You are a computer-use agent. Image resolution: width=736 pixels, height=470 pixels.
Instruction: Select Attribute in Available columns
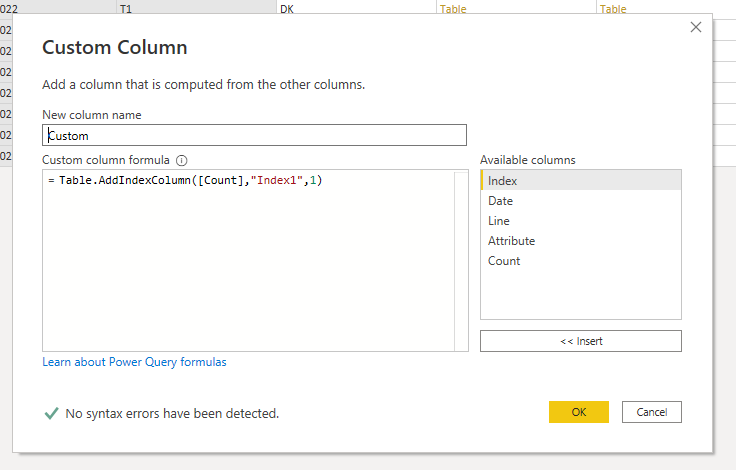point(581,241)
